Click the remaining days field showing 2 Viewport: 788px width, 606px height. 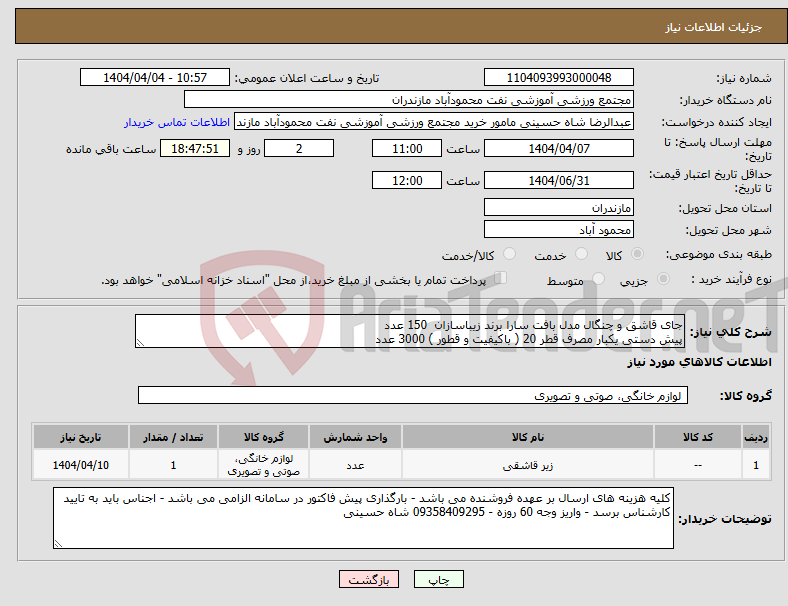pyautogui.click(x=299, y=148)
